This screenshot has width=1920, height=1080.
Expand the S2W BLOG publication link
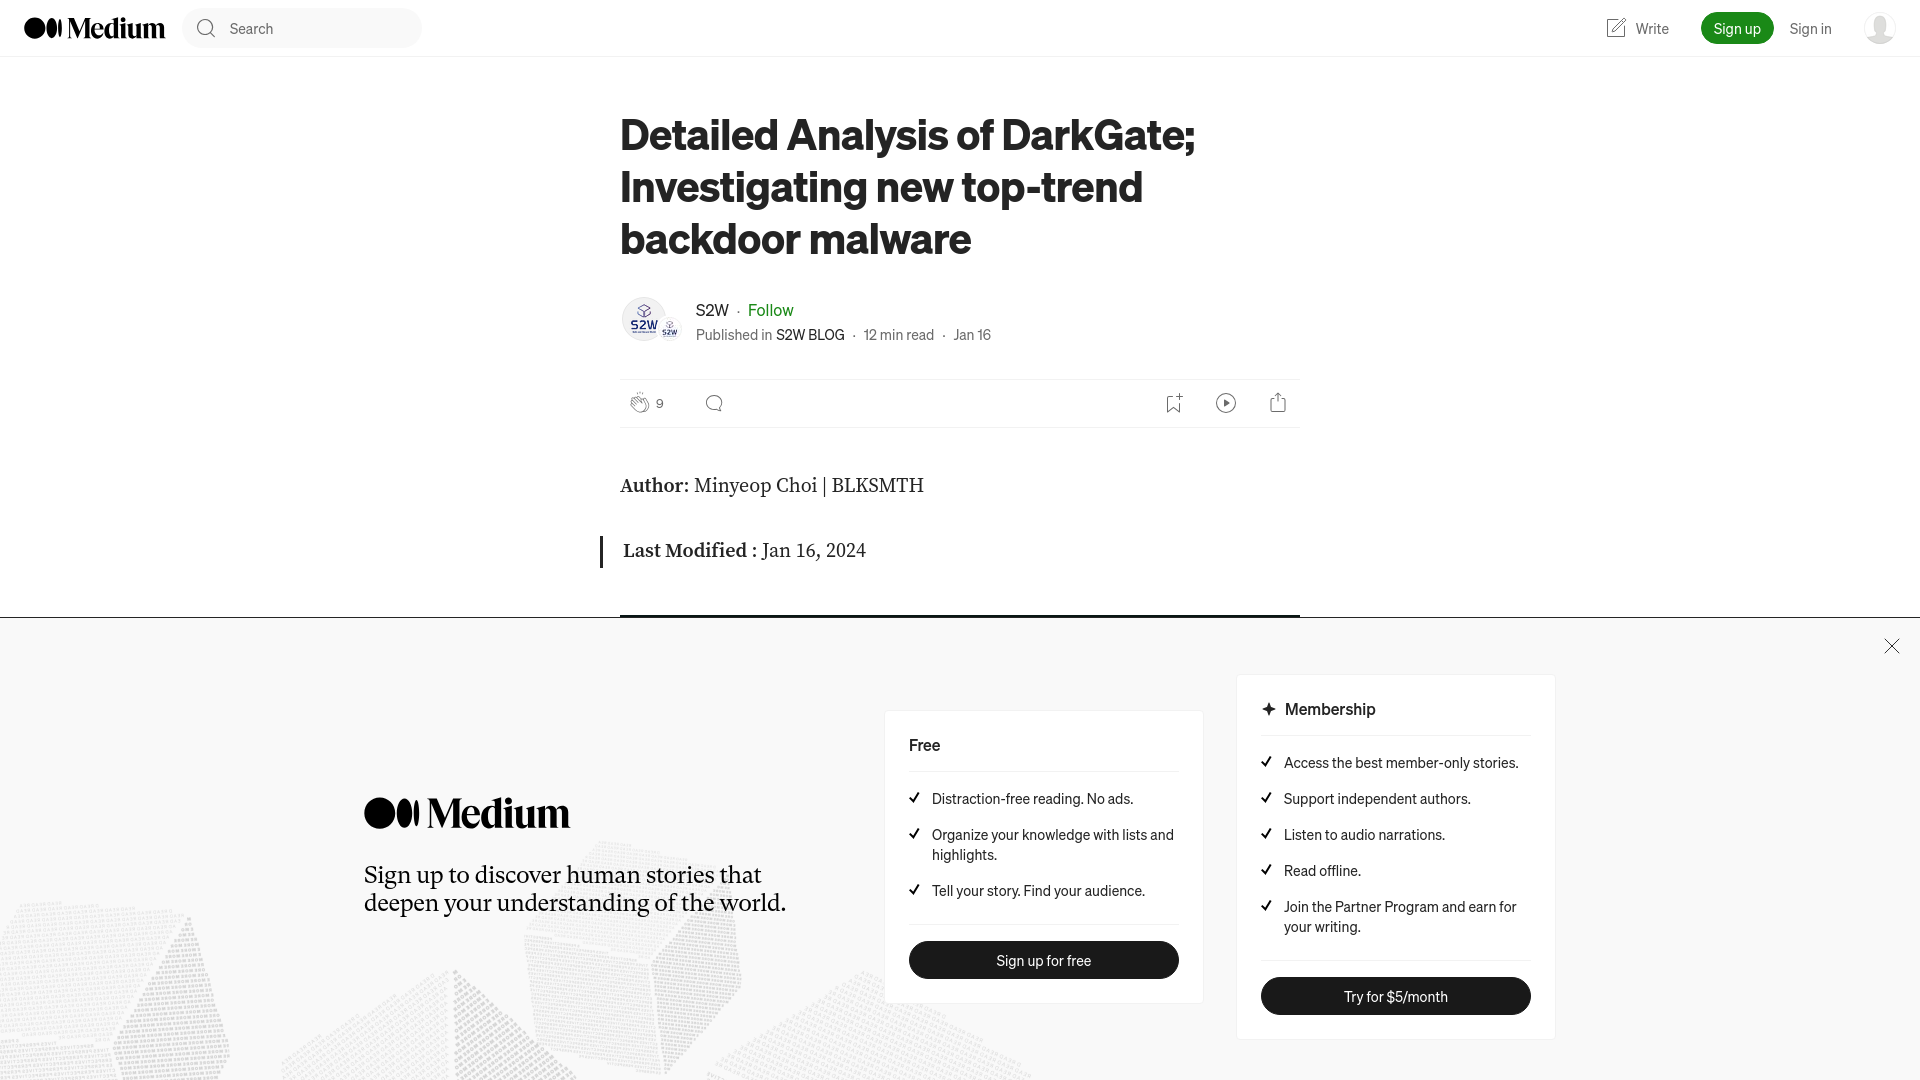(810, 334)
